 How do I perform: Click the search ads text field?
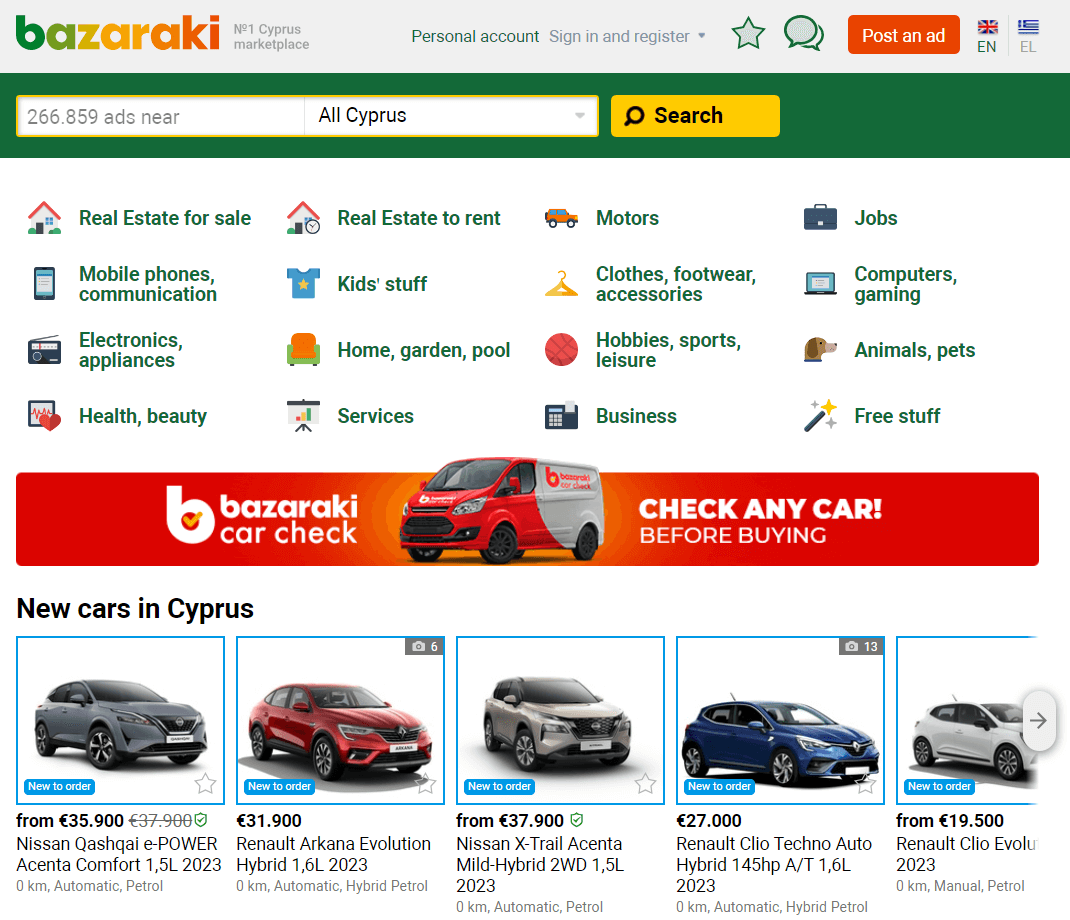[161, 116]
